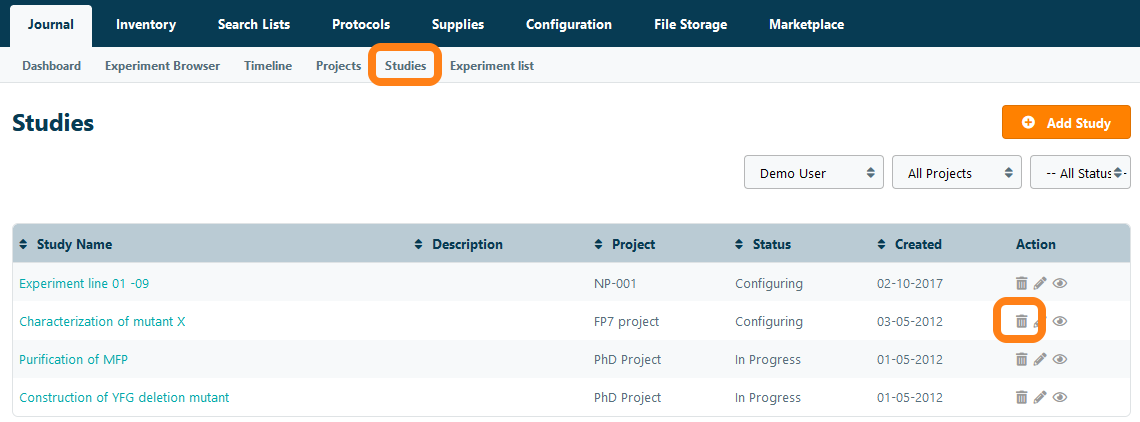Click trash icon for Characterization of mutant X

pyautogui.click(x=1021, y=322)
